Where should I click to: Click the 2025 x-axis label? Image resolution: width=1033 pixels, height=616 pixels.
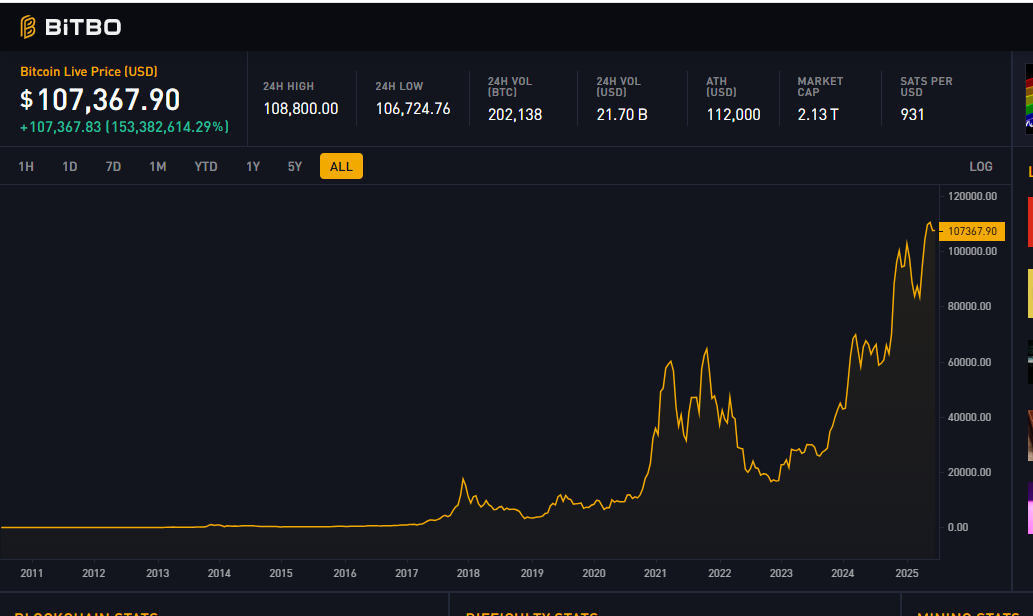coord(907,573)
